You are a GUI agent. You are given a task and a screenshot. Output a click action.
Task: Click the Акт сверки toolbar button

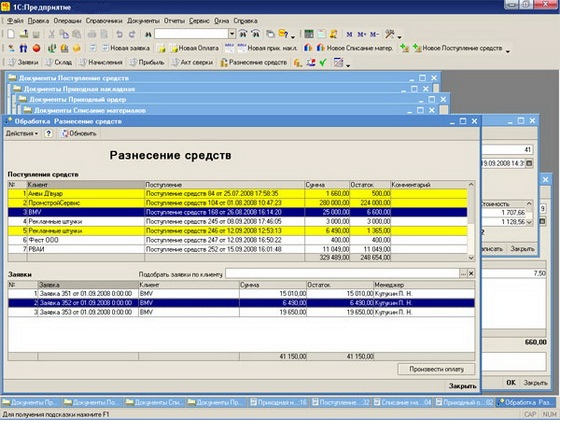pos(192,62)
